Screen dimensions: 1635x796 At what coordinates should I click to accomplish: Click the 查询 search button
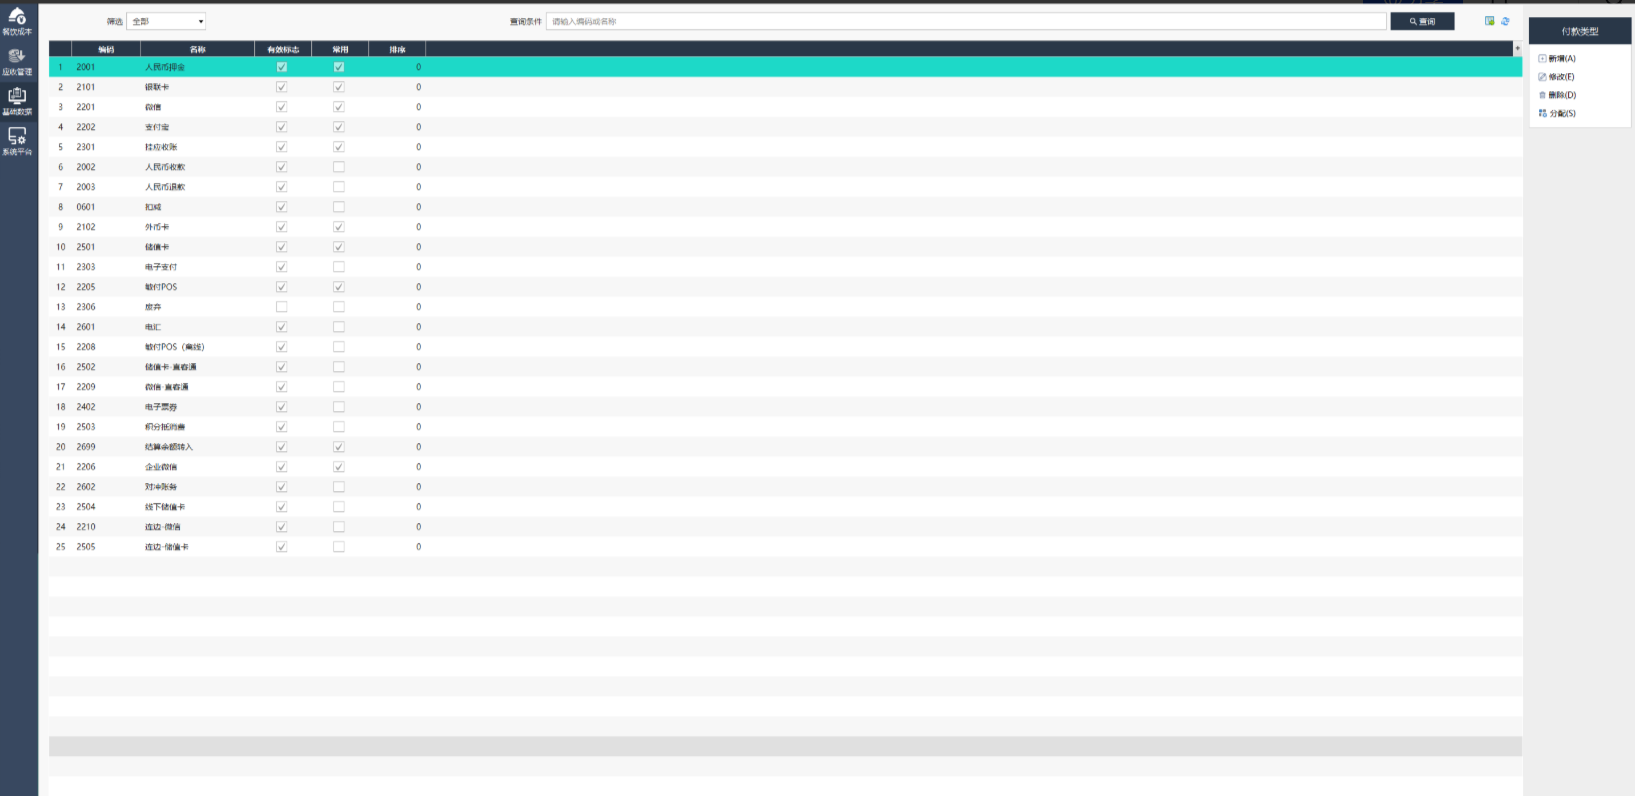pyautogui.click(x=1422, y=21)
